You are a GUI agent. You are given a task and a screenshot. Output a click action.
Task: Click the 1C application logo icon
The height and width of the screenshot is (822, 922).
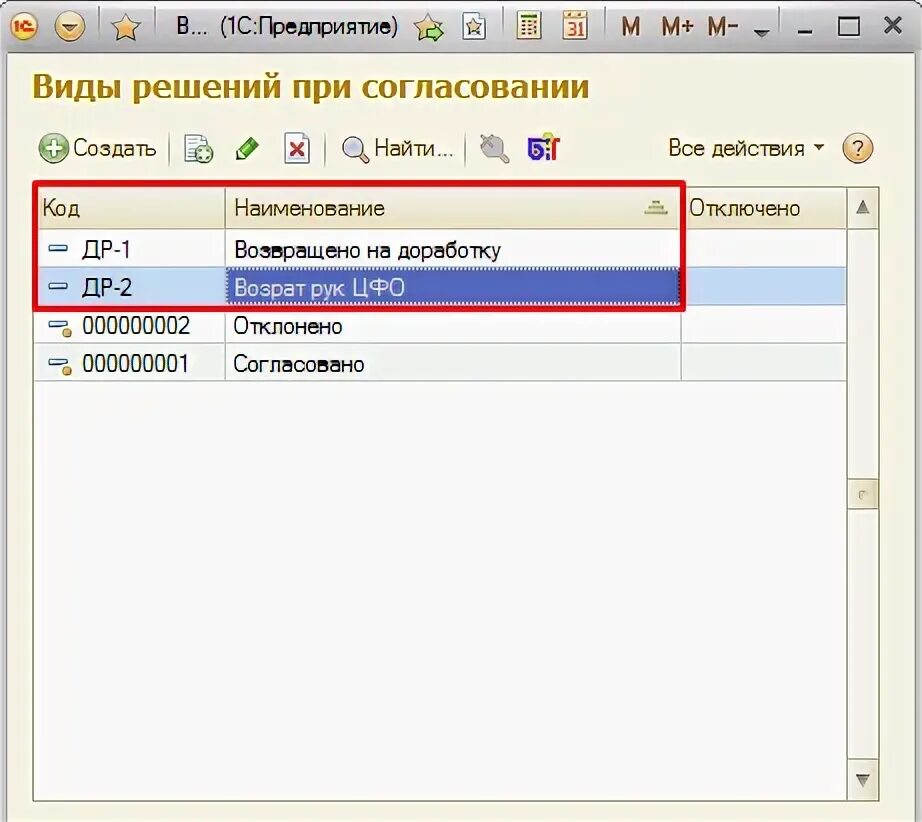tap(24, 26)
